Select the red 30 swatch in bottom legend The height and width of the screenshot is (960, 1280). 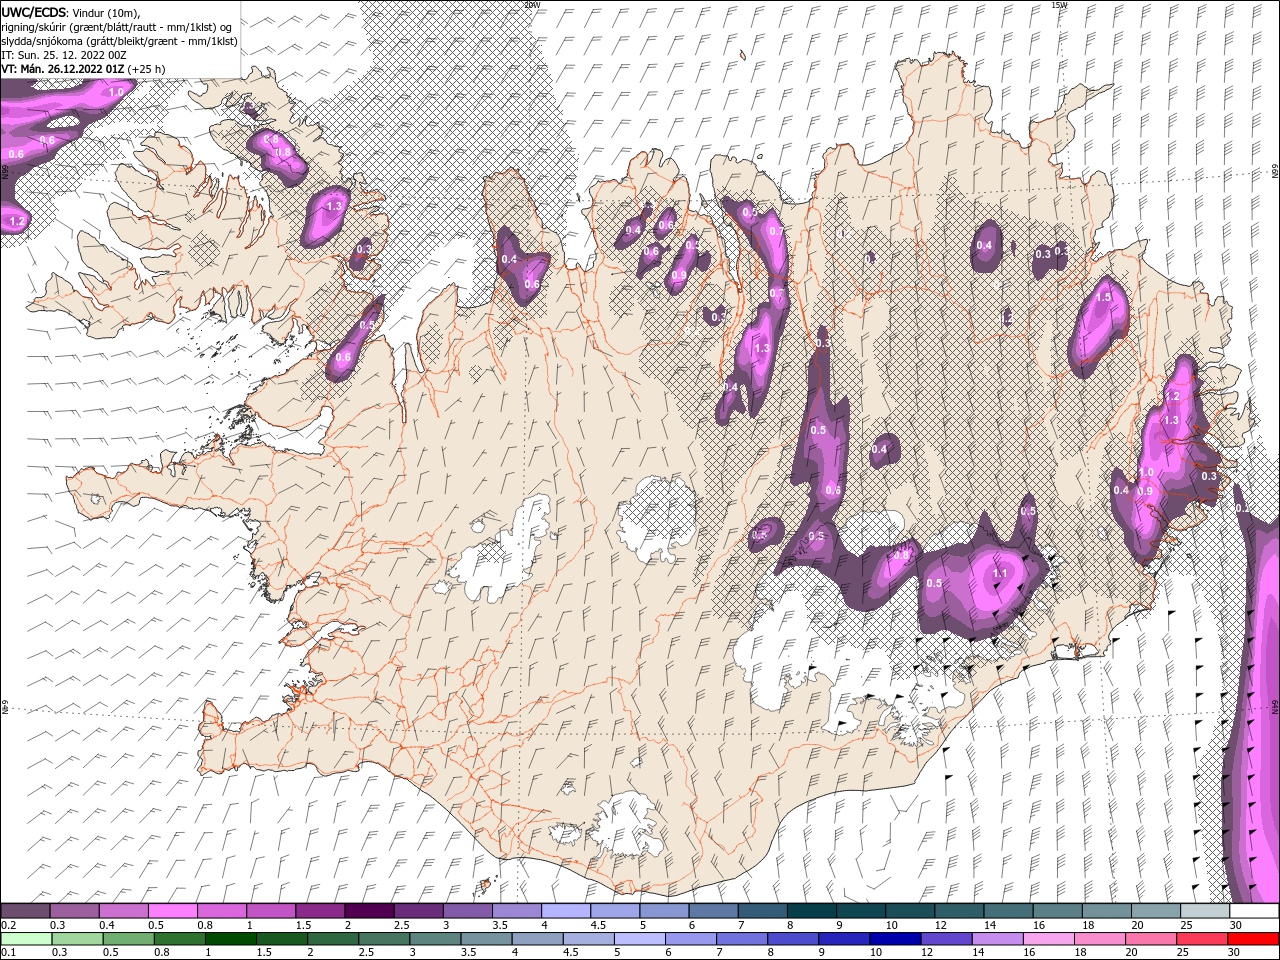1253,939
